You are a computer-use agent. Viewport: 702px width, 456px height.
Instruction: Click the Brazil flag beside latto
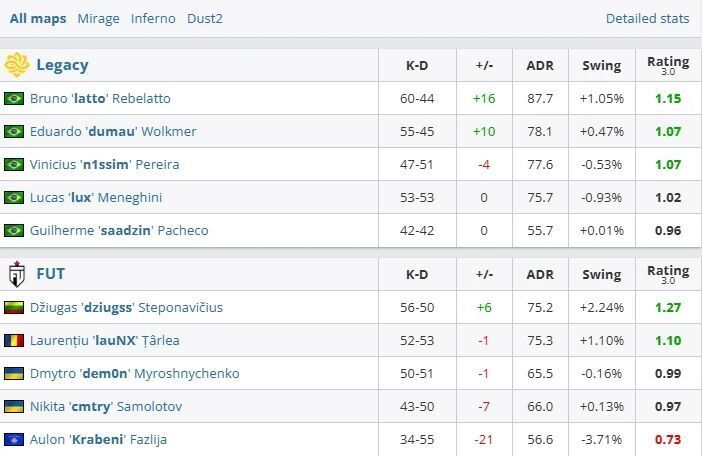pyautogui.click(x=14, y=98)
